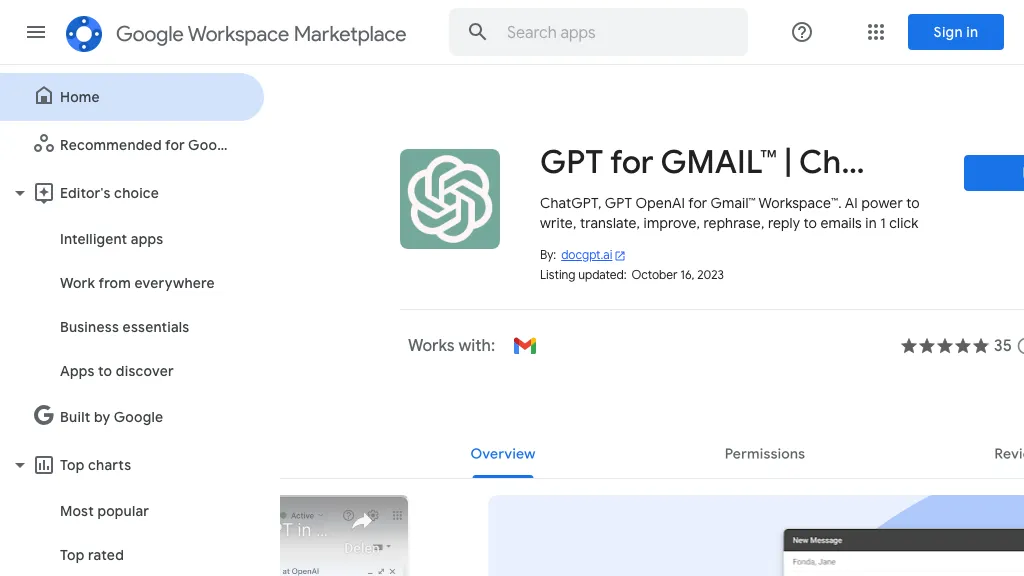Collapse the Editor's choice section

19,193
